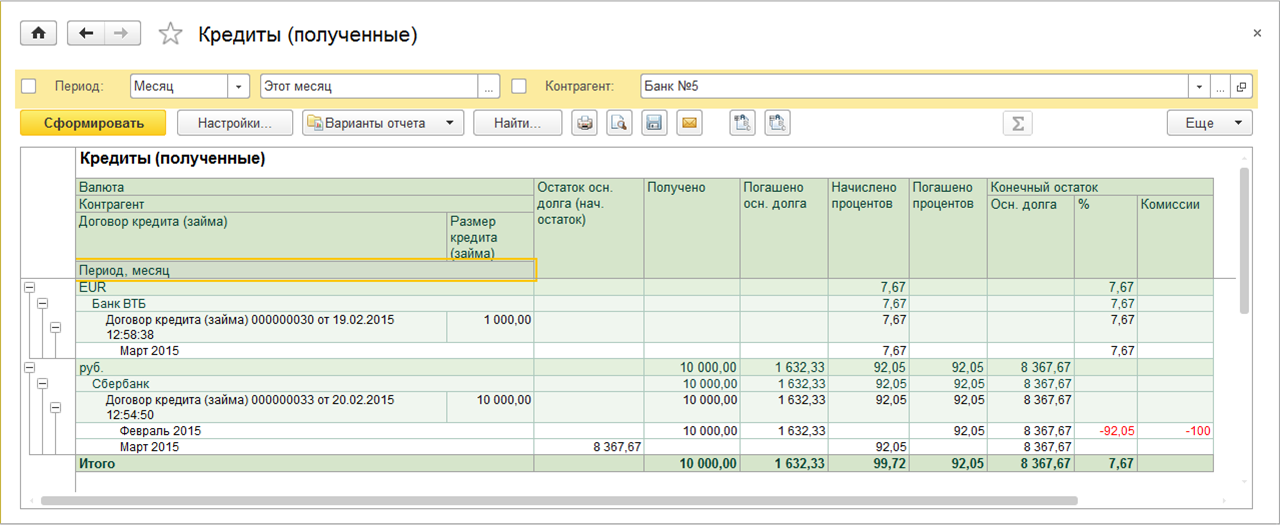Image resolution: width=1280 pixels, height=525 pixels.
Task: Go back with the left arrow
Action: (x=86, y=34)
